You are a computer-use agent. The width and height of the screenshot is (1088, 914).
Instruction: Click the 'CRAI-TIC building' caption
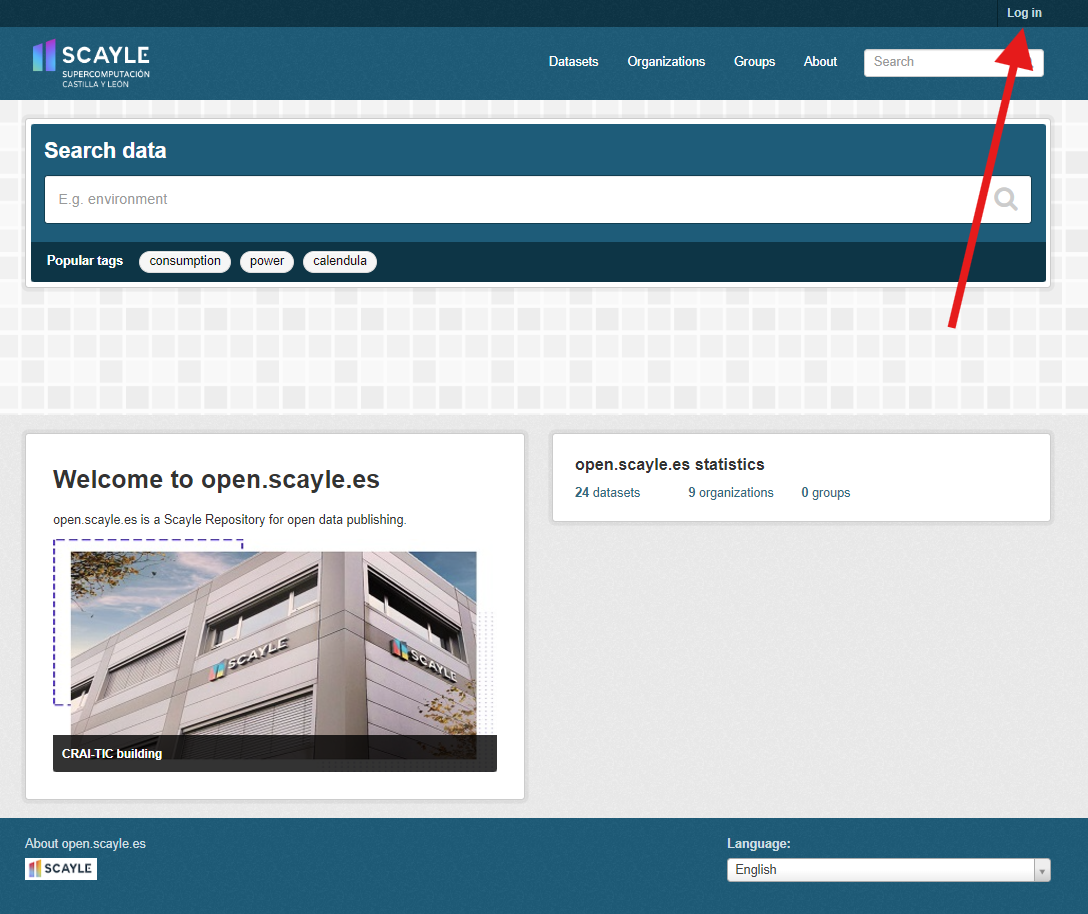tap(112, 754)
